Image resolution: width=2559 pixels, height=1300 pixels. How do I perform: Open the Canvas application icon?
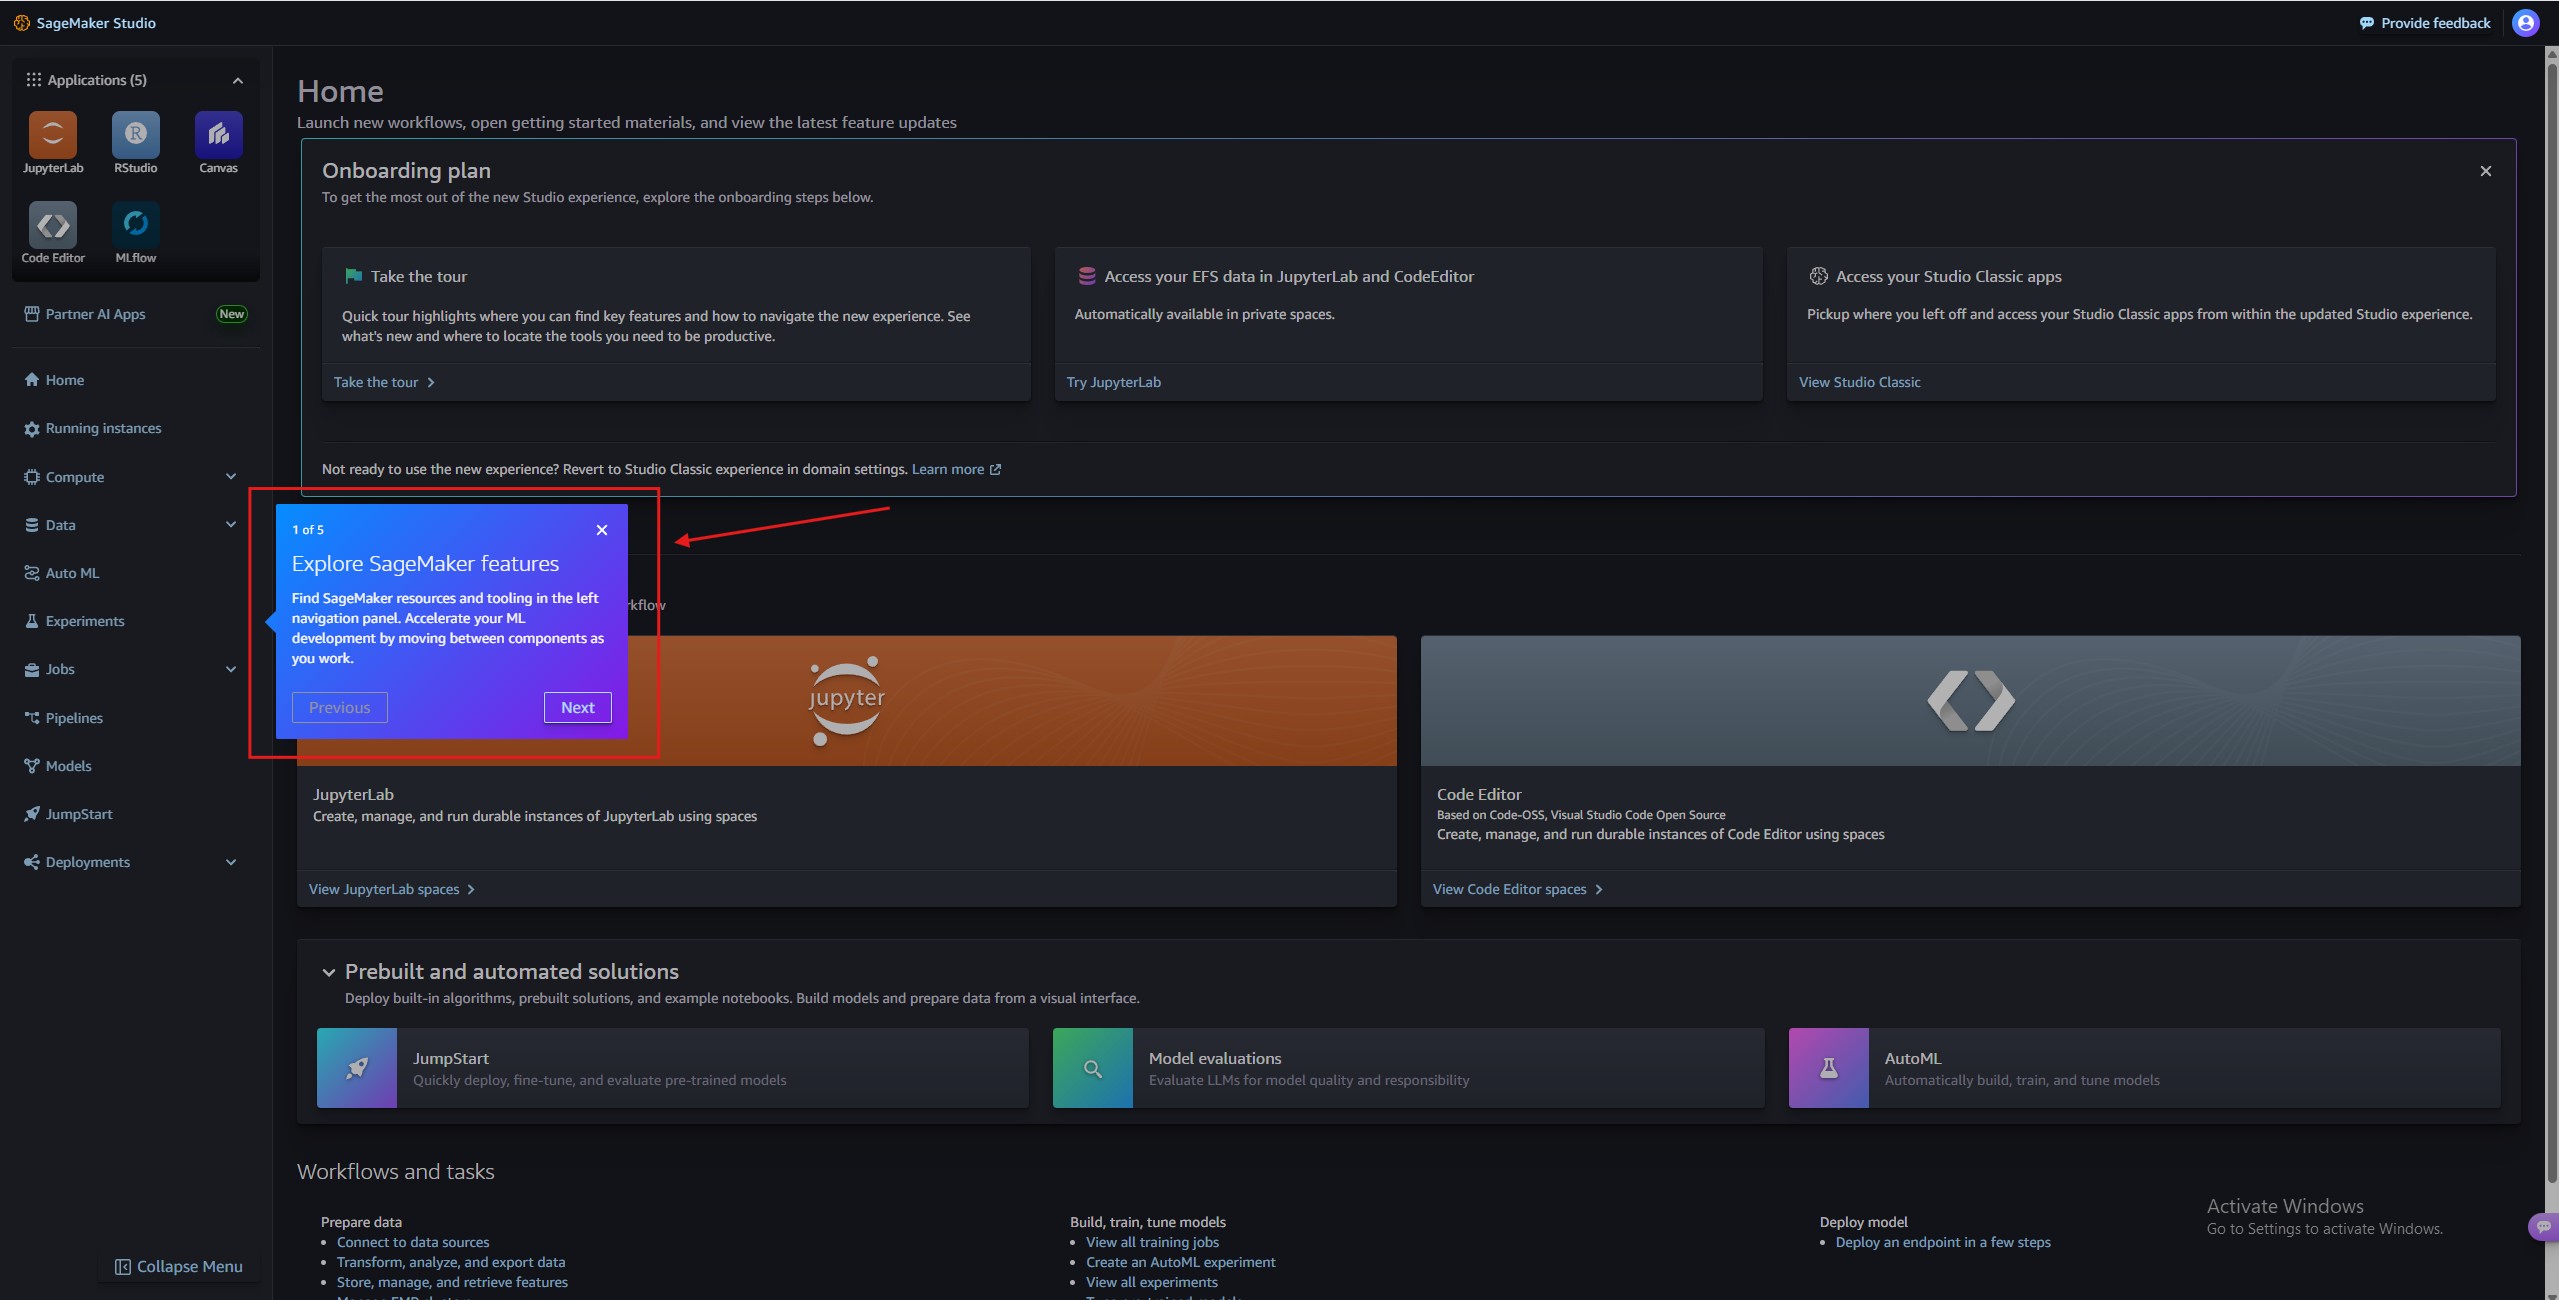pos(218,135)
